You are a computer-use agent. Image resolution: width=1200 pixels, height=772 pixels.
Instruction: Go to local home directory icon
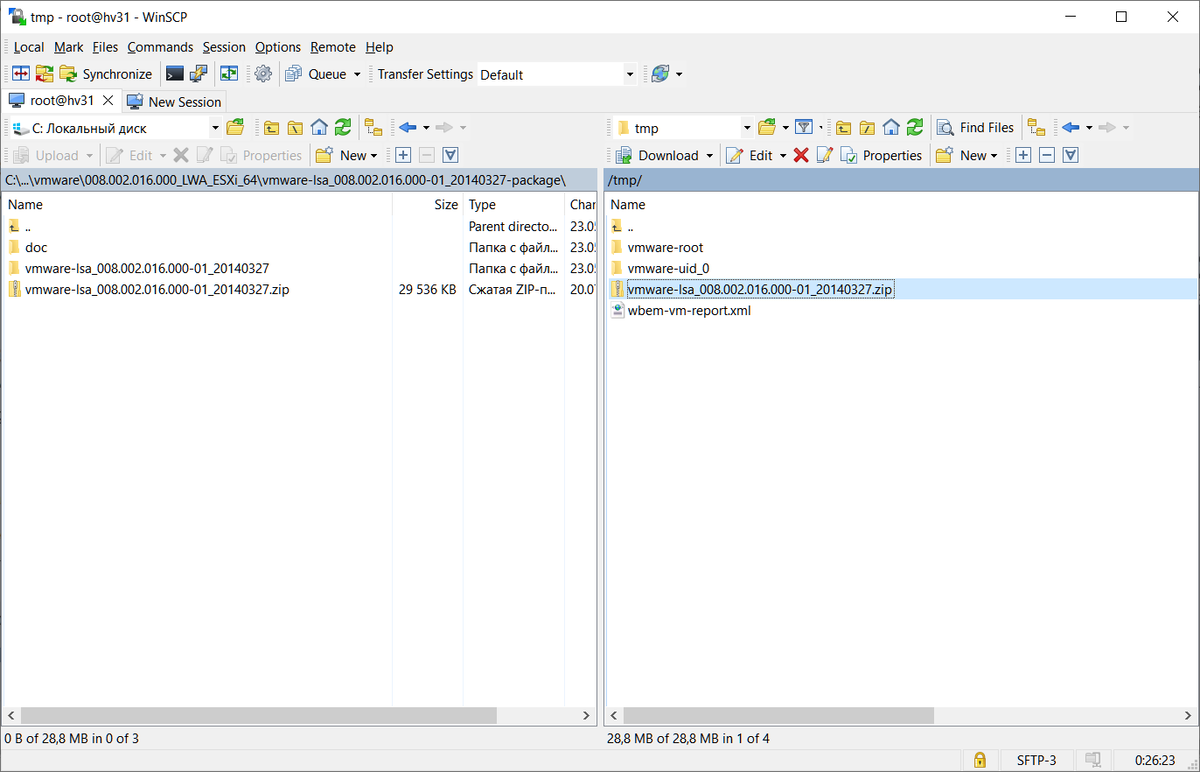click(319, 127)
